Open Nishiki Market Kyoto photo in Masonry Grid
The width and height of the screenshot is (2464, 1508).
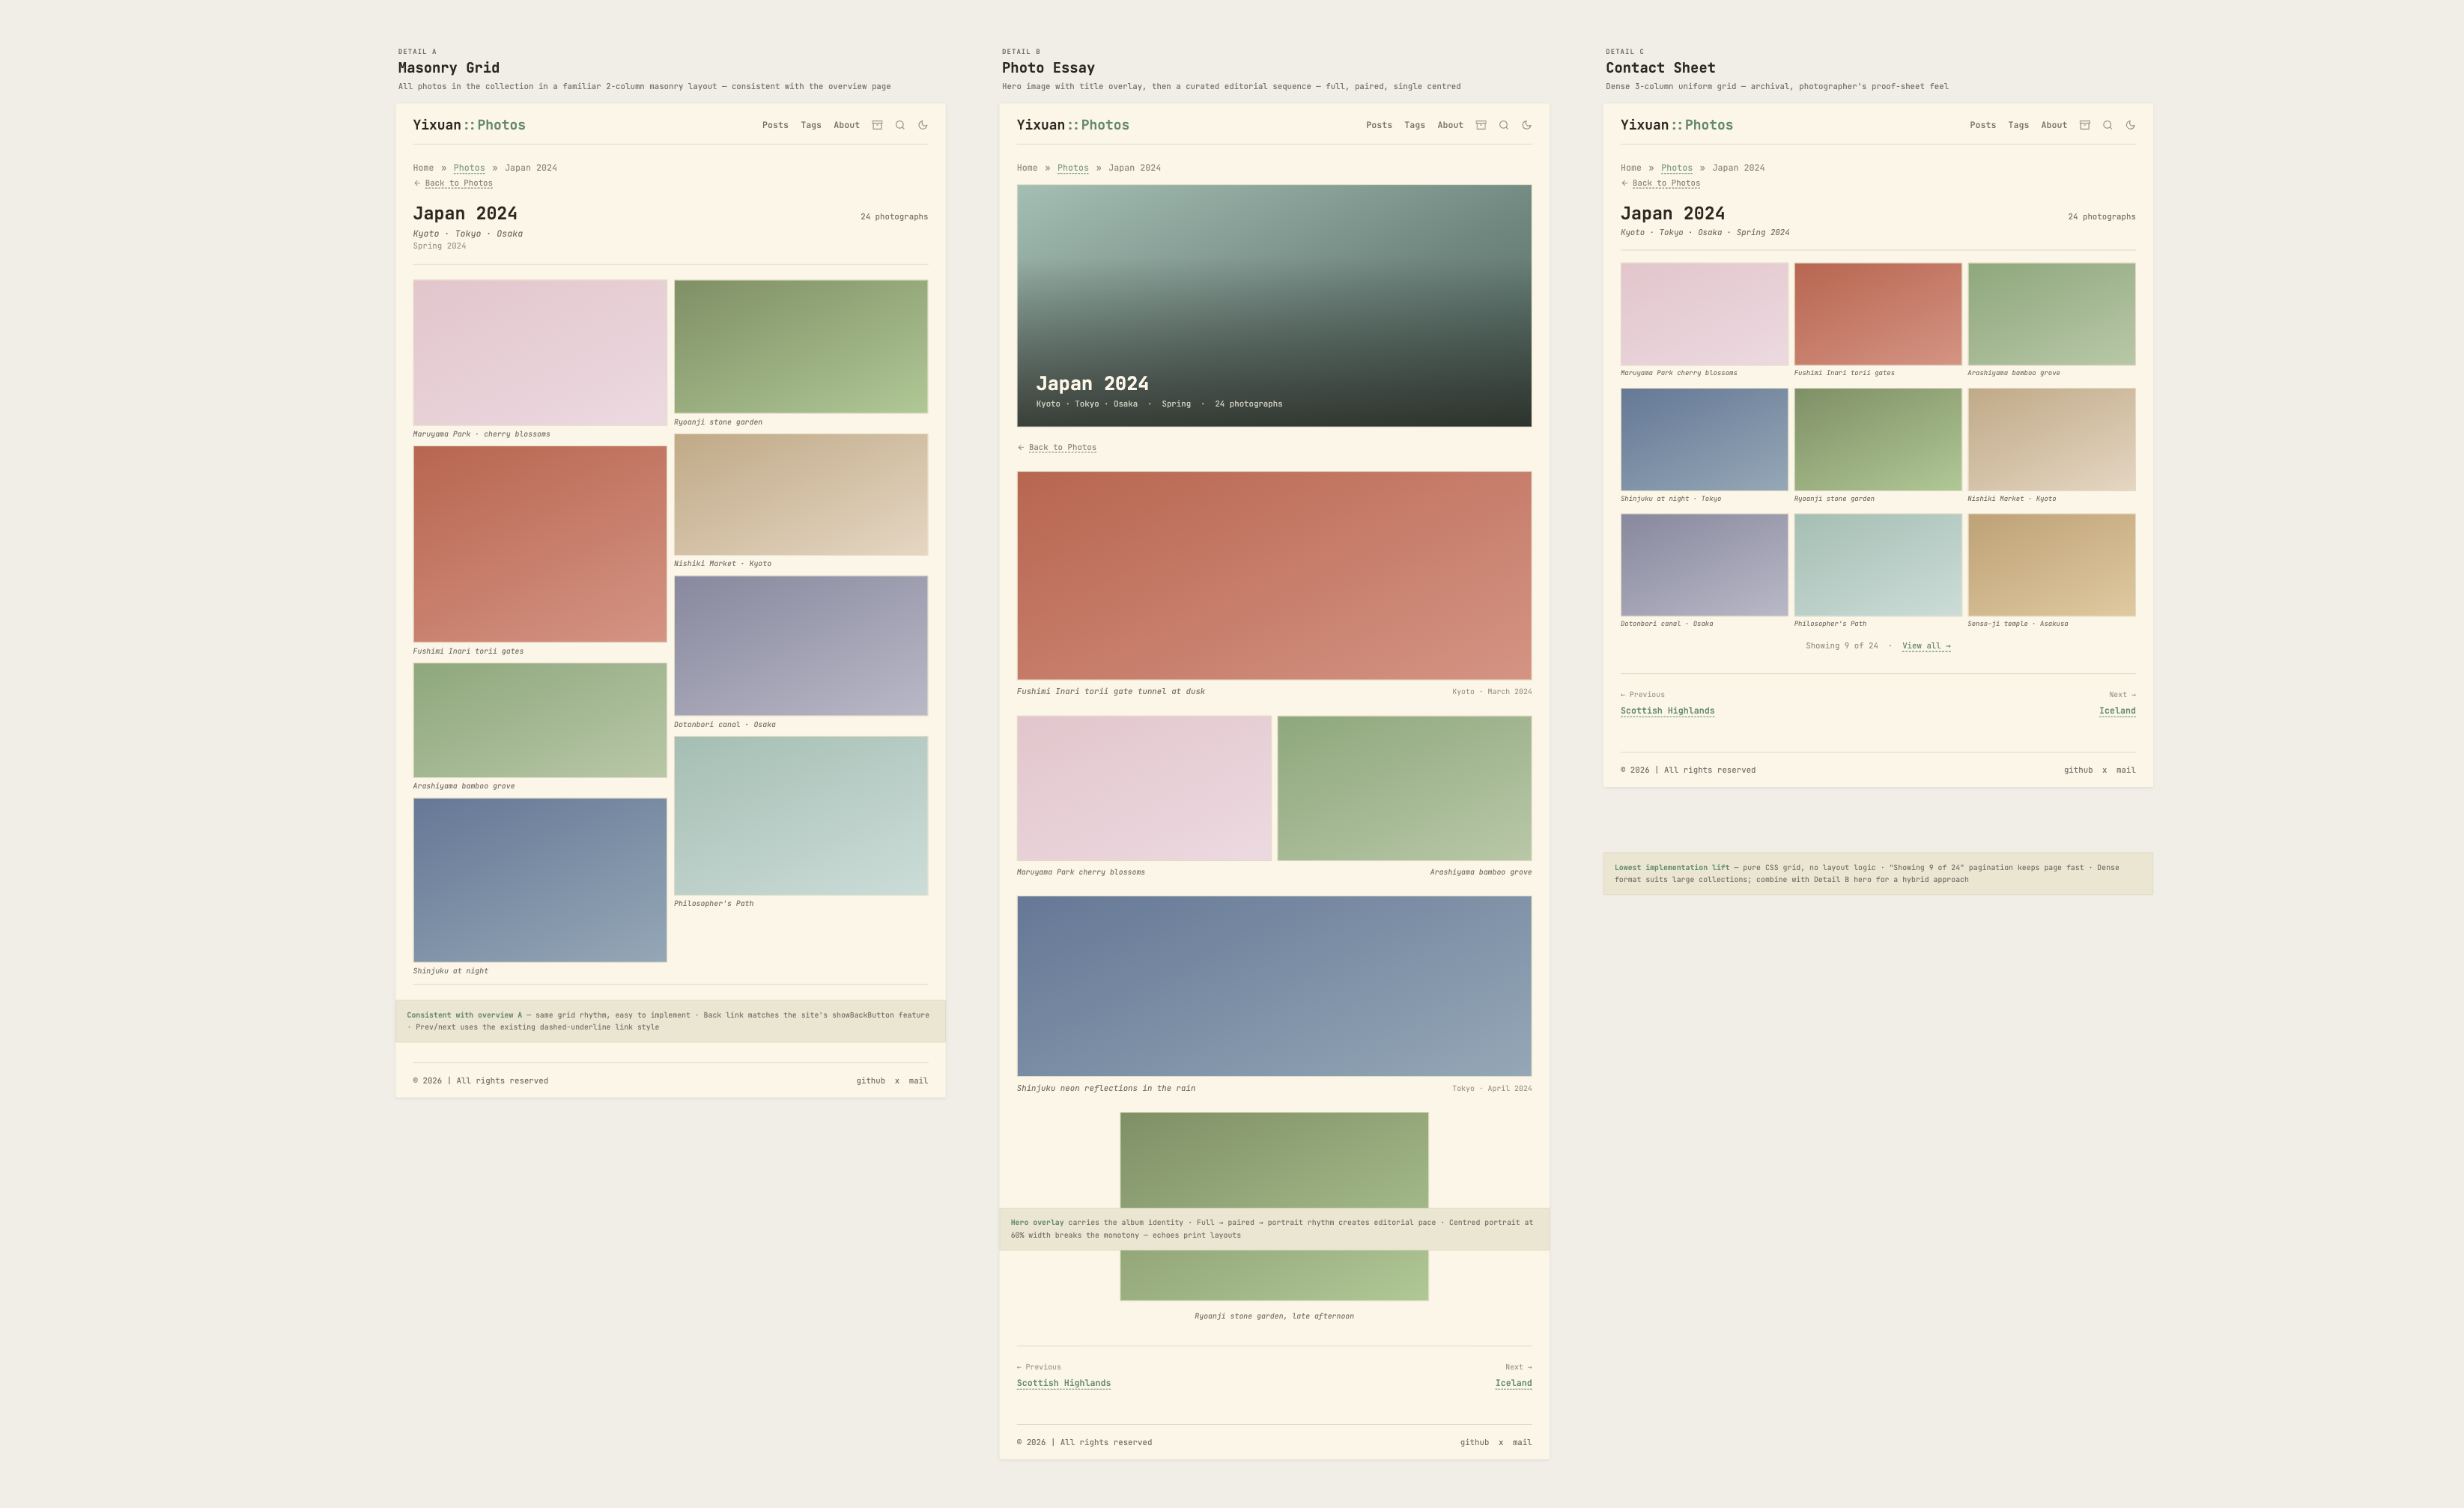[x=801, y=494]
